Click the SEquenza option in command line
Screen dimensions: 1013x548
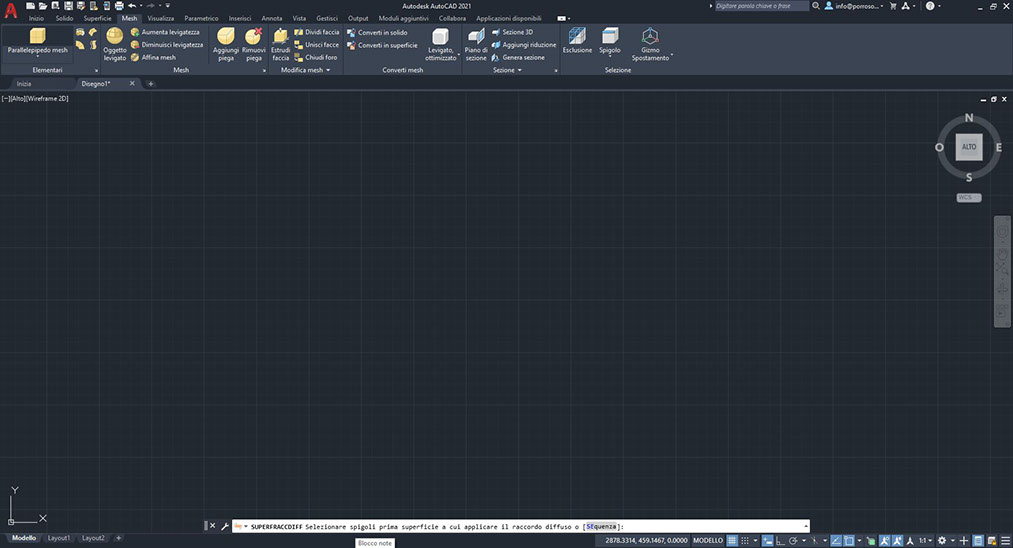click(x=601, y=527)
